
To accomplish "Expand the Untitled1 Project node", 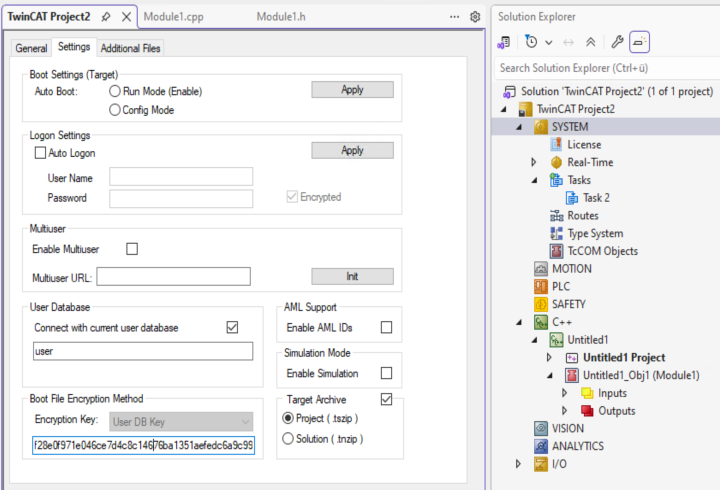I will point(549,357).
